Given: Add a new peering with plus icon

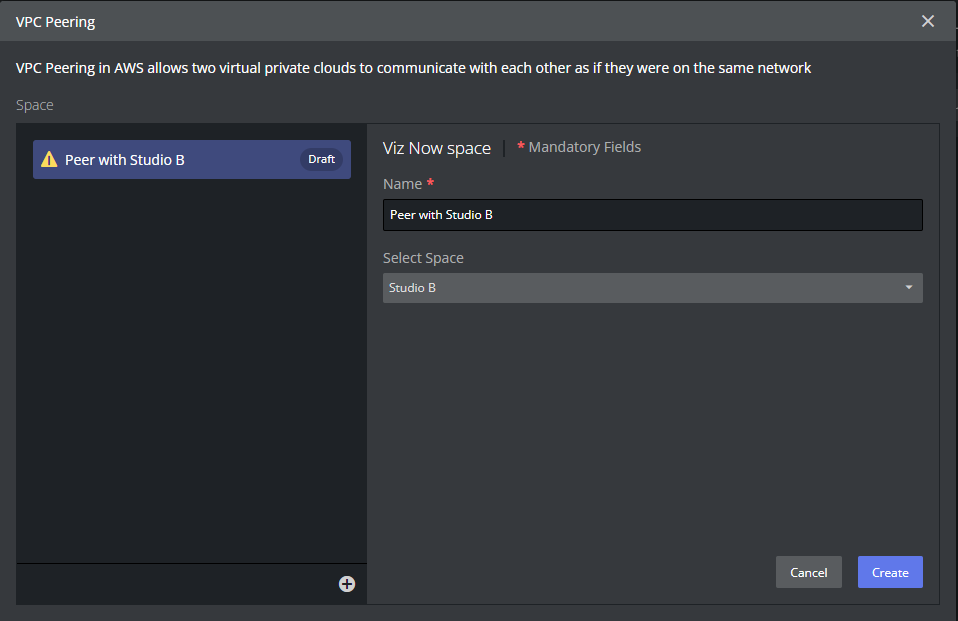Looking at the screenshot, I should (347, 584).
